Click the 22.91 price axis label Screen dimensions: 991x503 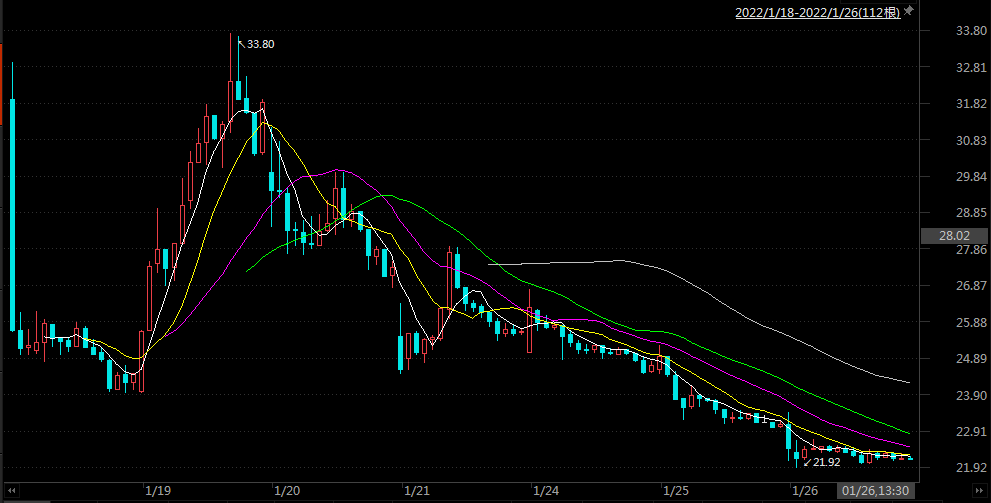point(945,431)
